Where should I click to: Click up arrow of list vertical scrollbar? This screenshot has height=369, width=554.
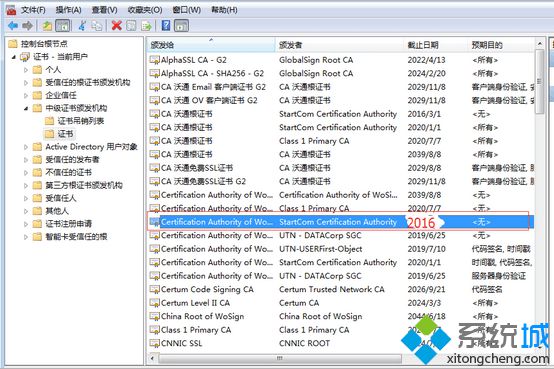[540, 44]
